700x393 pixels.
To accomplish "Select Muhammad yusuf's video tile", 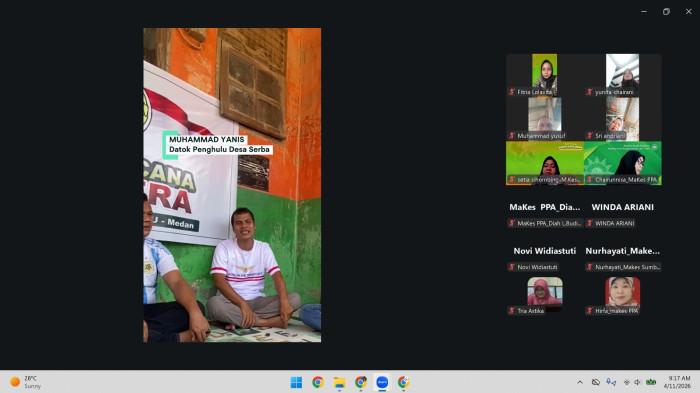I will coord(545,119).
